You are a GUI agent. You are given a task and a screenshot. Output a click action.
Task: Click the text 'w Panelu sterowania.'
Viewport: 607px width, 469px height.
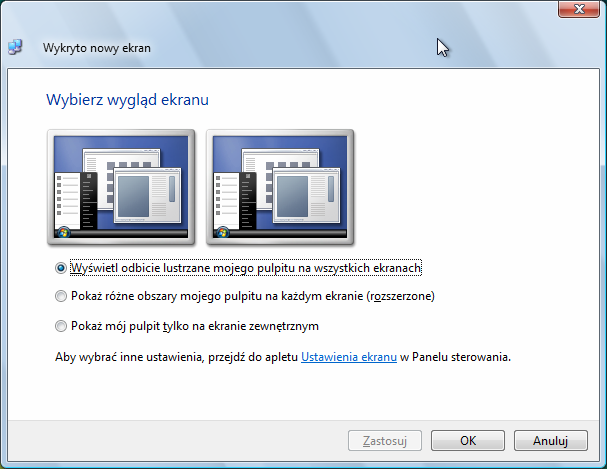click(455, 357)
